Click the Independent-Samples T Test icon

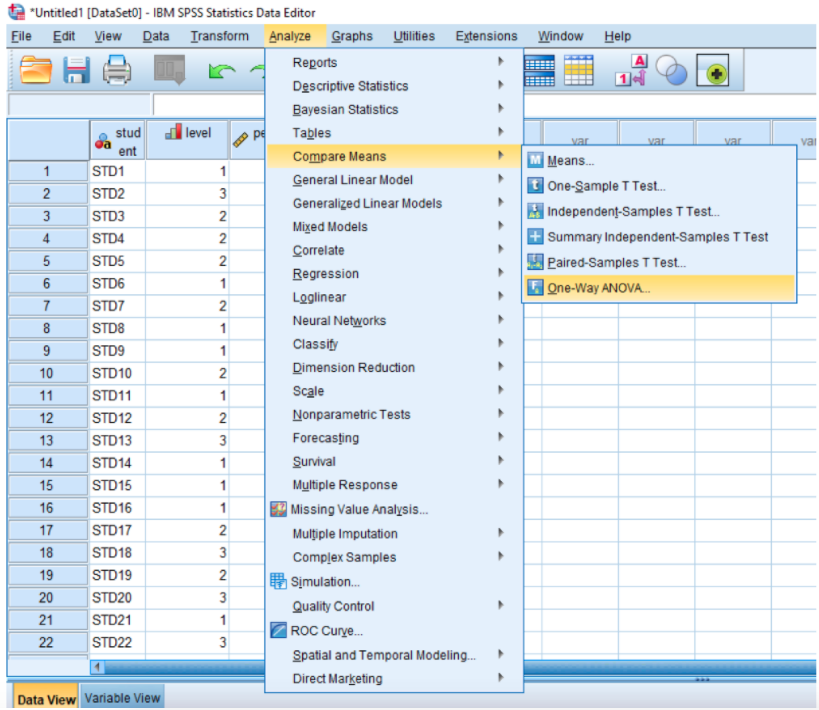(x=535, y=211)
